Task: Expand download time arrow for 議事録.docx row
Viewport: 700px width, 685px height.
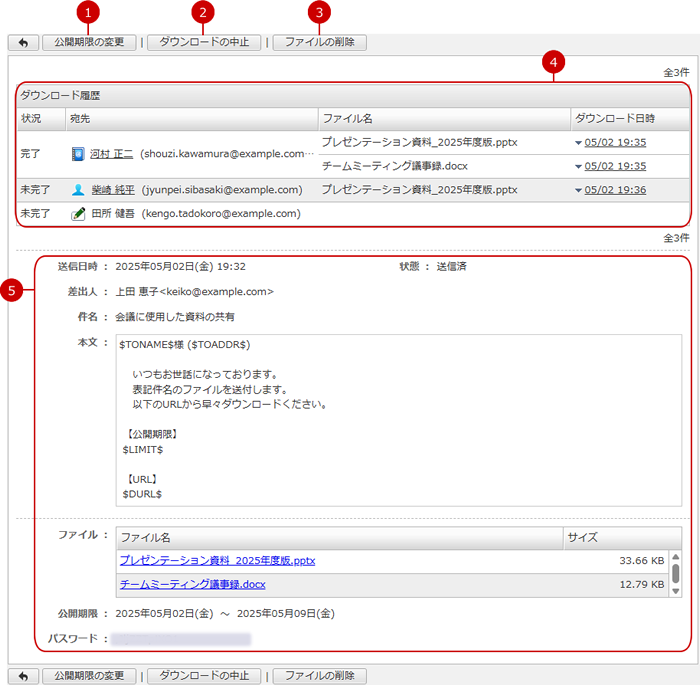Action: tap(578, 167)
